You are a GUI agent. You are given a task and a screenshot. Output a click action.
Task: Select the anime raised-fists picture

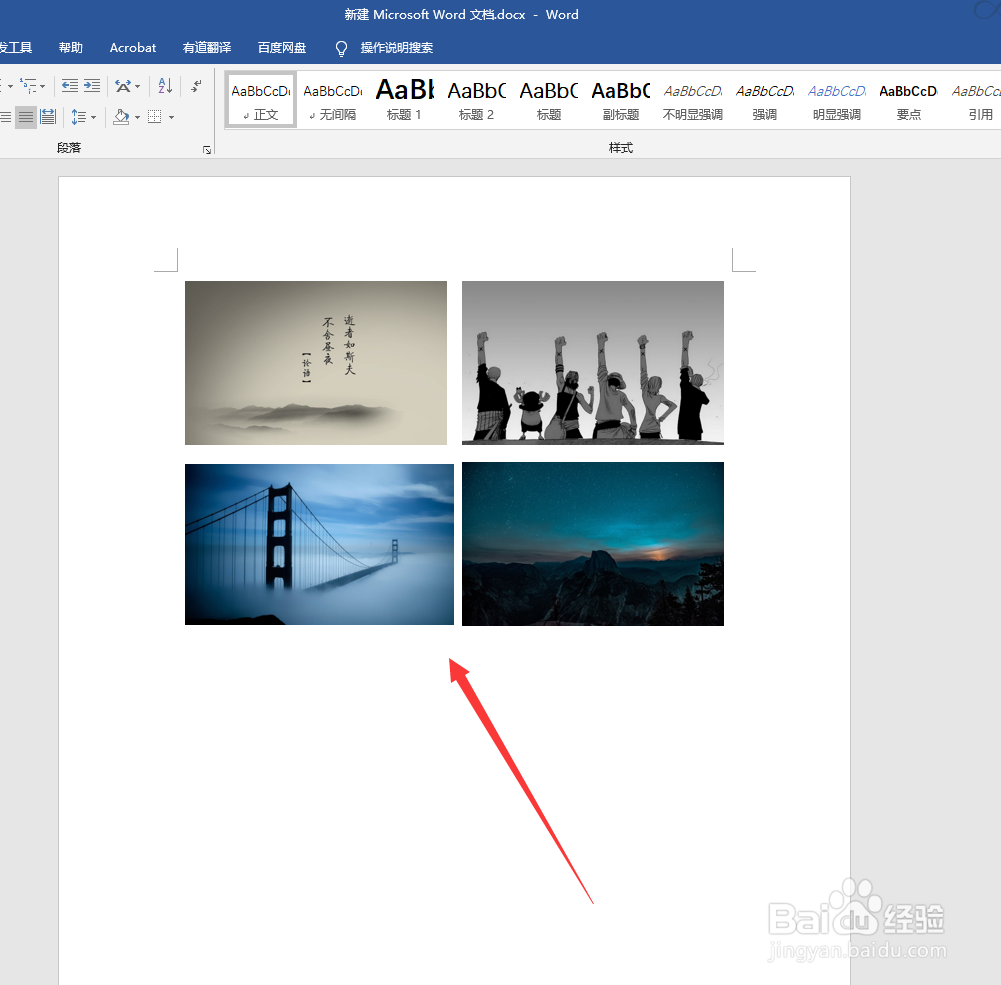[593, 363]
